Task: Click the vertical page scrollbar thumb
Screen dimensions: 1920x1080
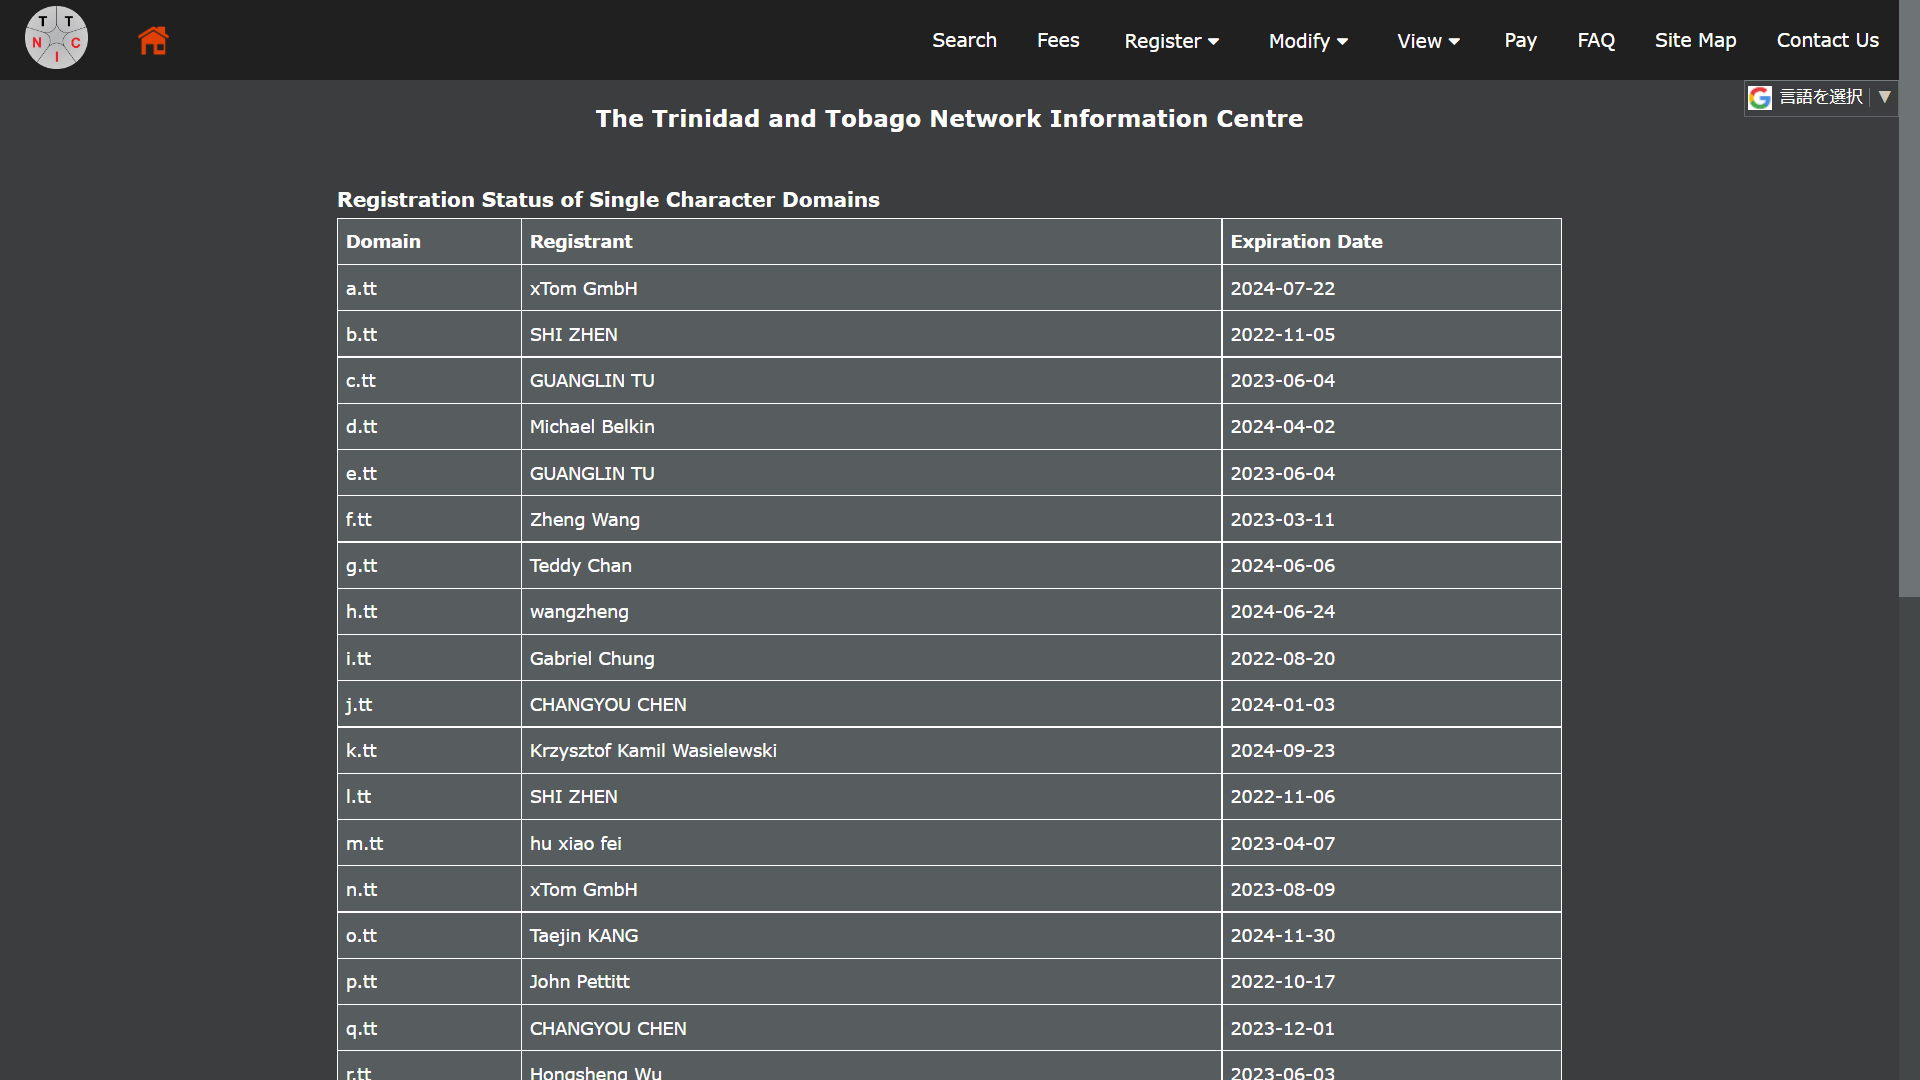Action: pos(1909,300)
